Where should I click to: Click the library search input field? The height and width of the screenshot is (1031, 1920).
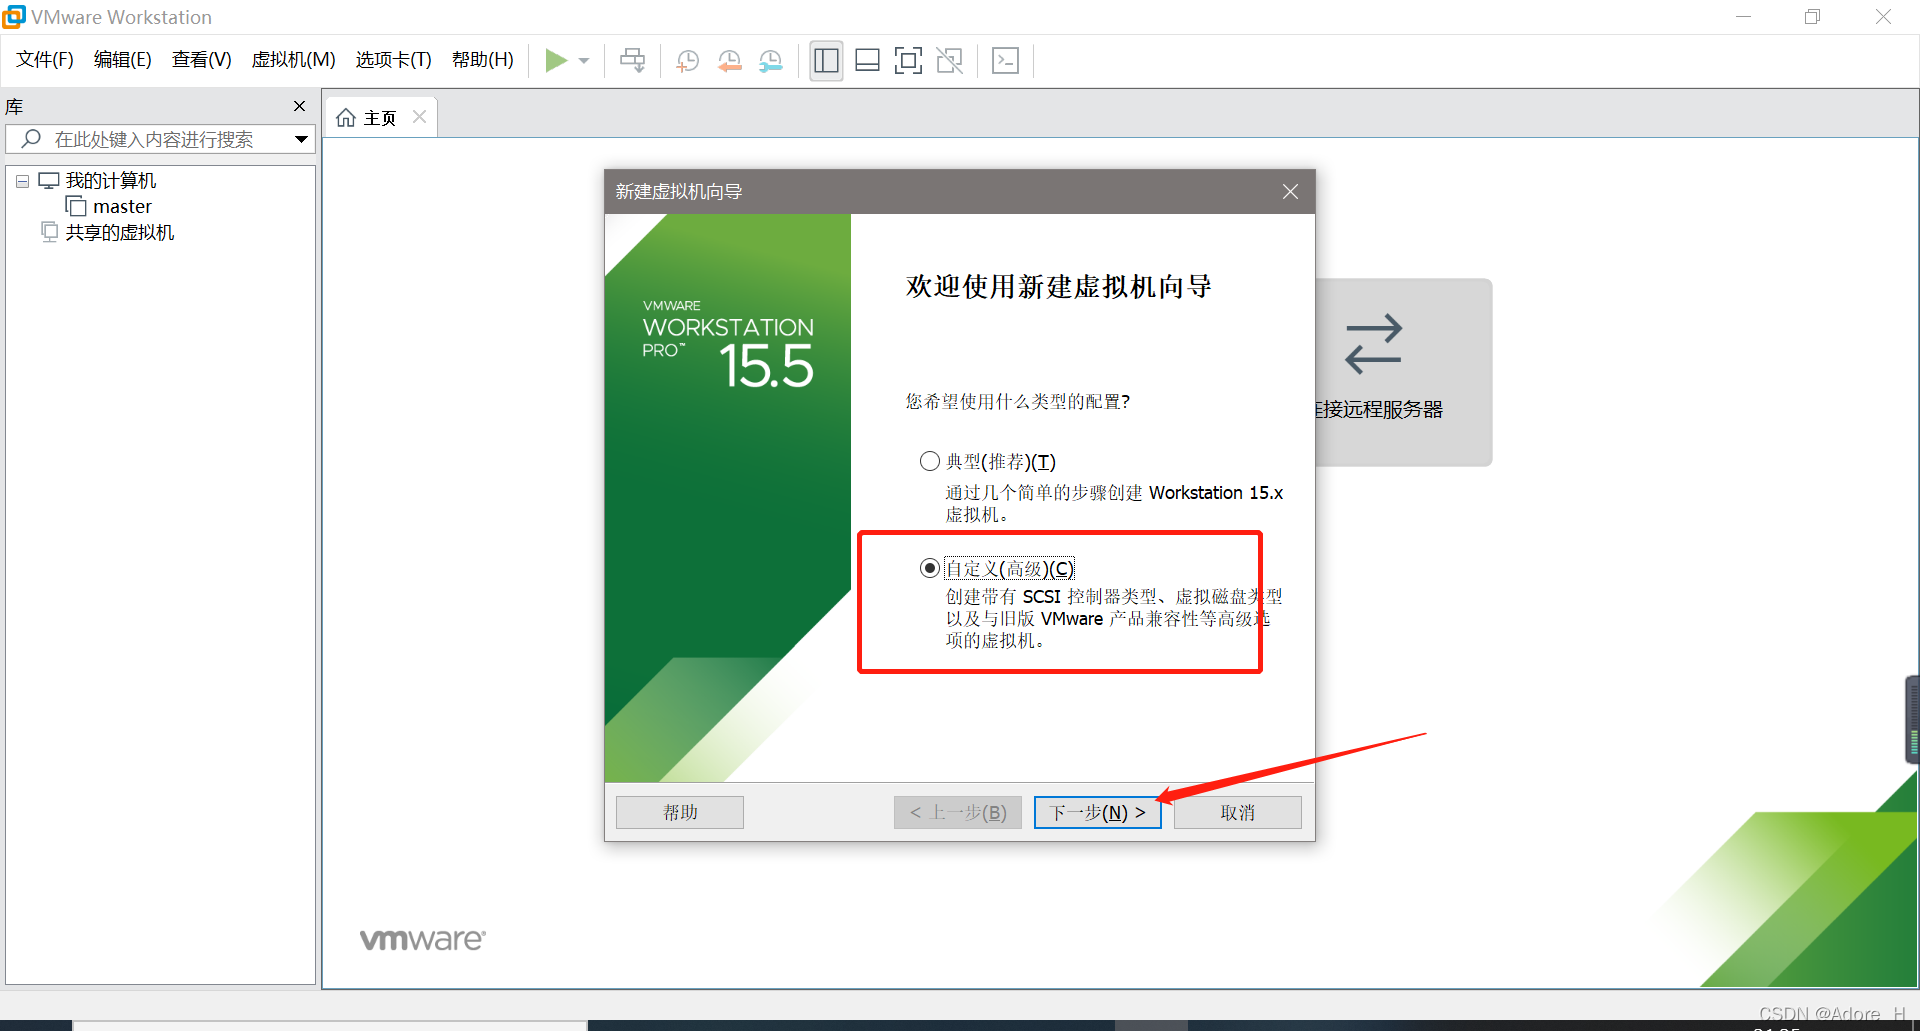coord(160,139)
